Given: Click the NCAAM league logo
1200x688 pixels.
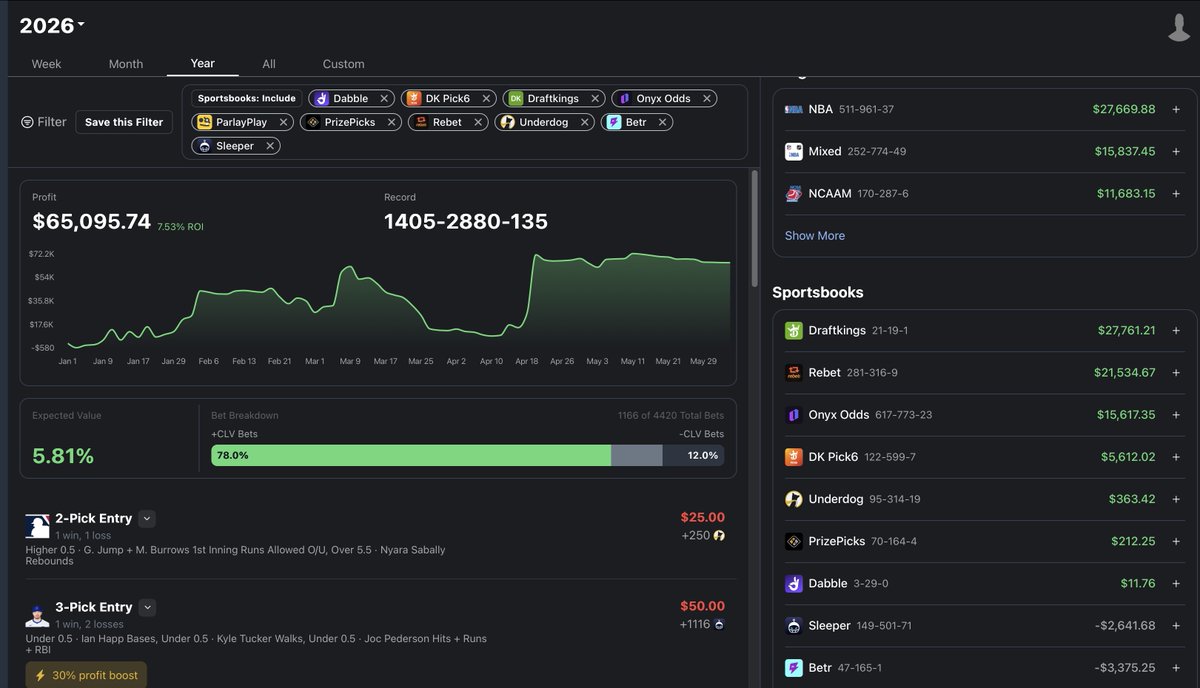Looking at the screenshot, I should [793, 193].
